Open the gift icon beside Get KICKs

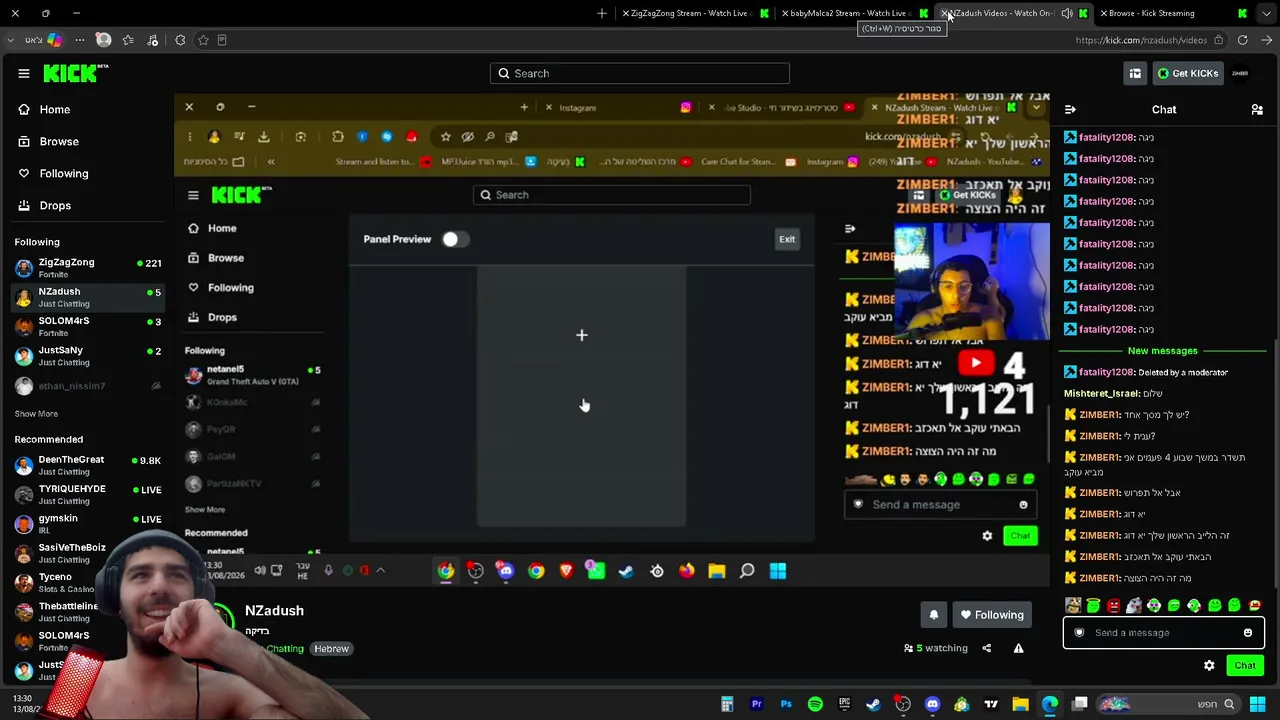(x=1135, y=73)
